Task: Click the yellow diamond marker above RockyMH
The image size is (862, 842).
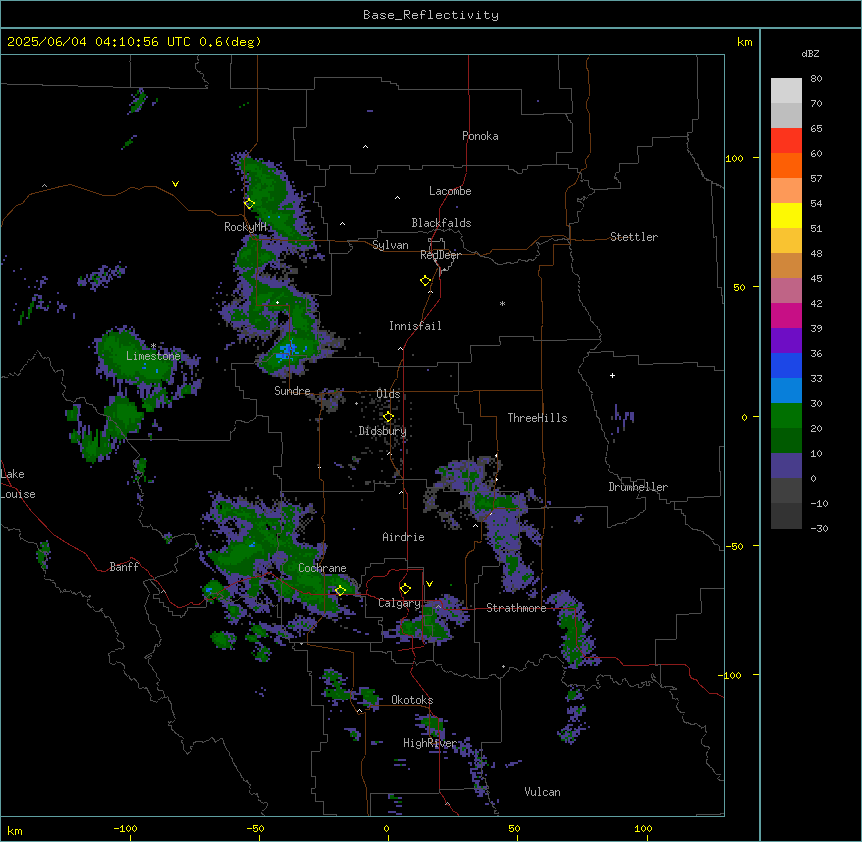Action: coord(250,204)
